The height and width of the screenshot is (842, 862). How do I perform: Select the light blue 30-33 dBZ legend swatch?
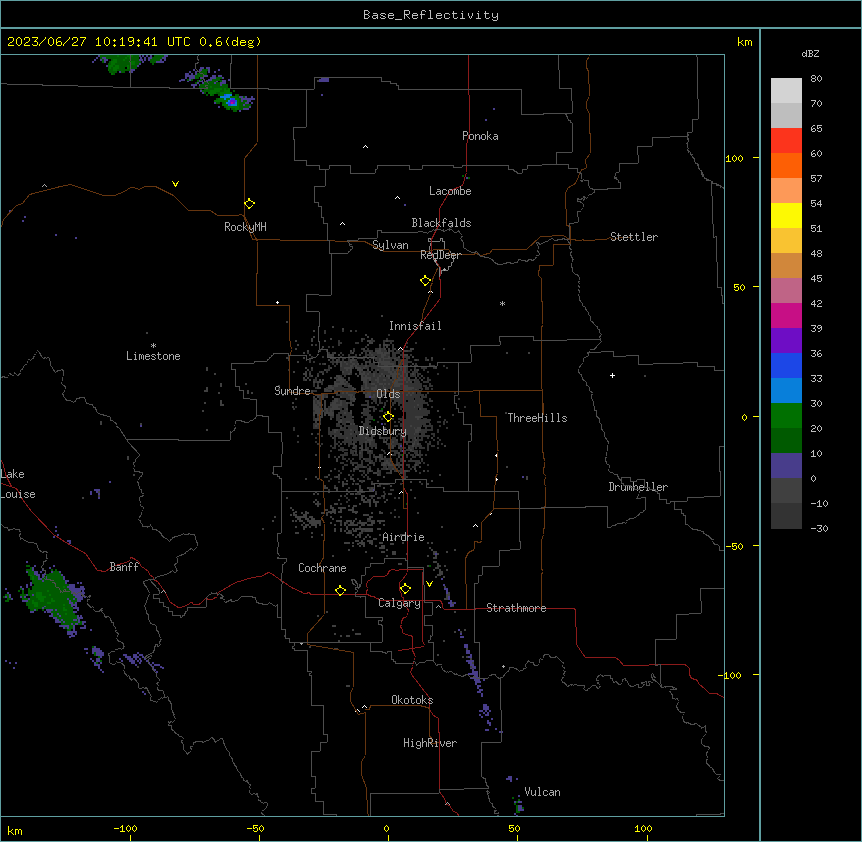click(786, 390)
